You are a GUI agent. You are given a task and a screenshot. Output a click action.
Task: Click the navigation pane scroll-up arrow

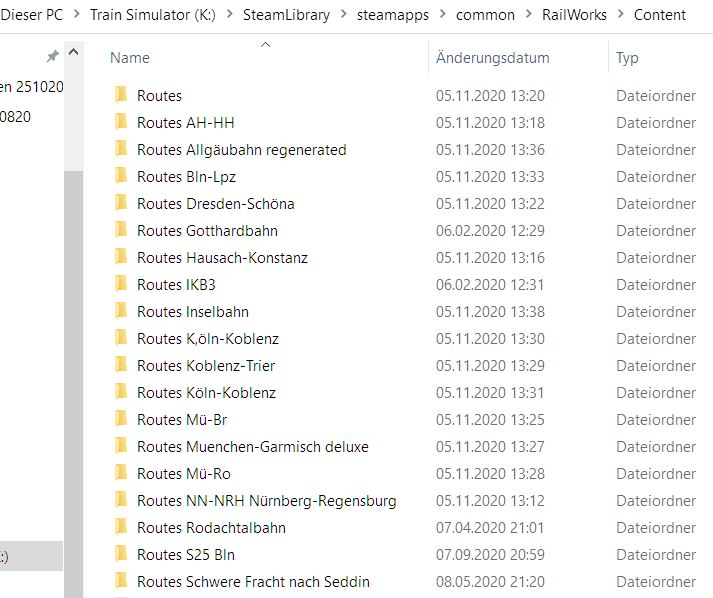click(73, 52)
